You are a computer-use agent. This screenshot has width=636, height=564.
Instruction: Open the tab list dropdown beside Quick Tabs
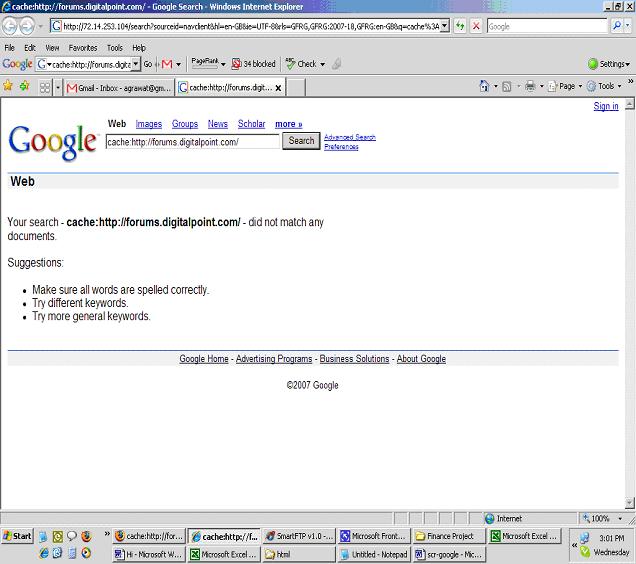[58, 88]
